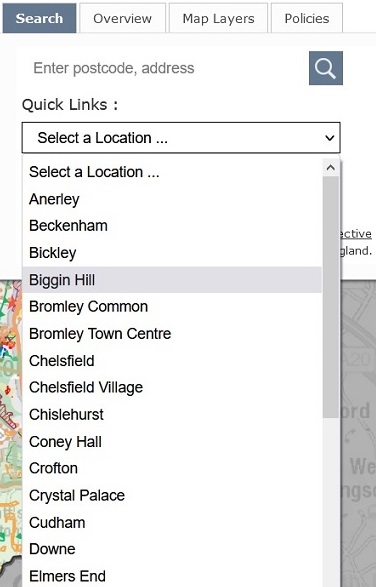
Task: Choose Chislehurst in the dropdown
Action: [172, 414]
